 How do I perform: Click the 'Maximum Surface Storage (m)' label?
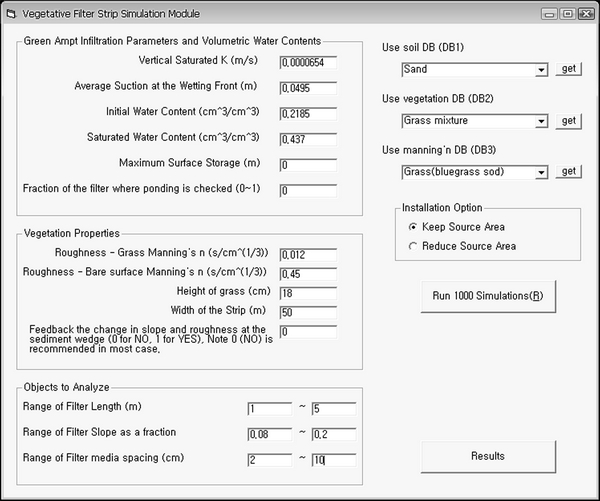(189, 163)
